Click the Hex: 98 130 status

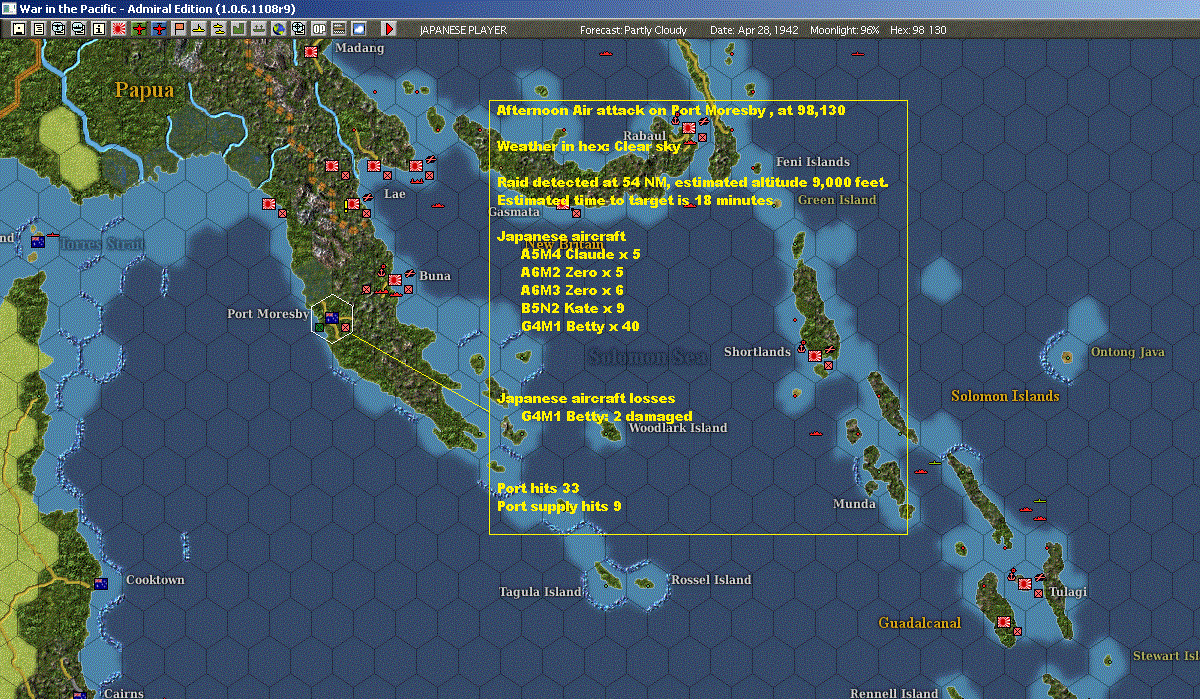point(916,30)
